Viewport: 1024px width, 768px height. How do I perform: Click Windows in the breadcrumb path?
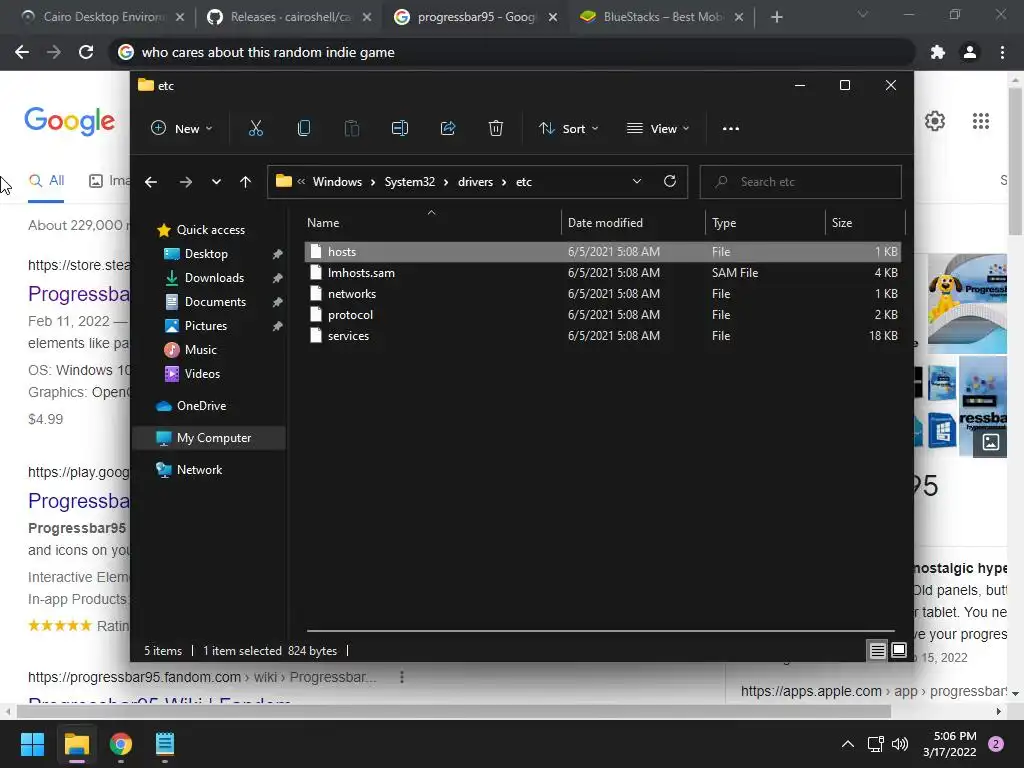click(337, 182)
